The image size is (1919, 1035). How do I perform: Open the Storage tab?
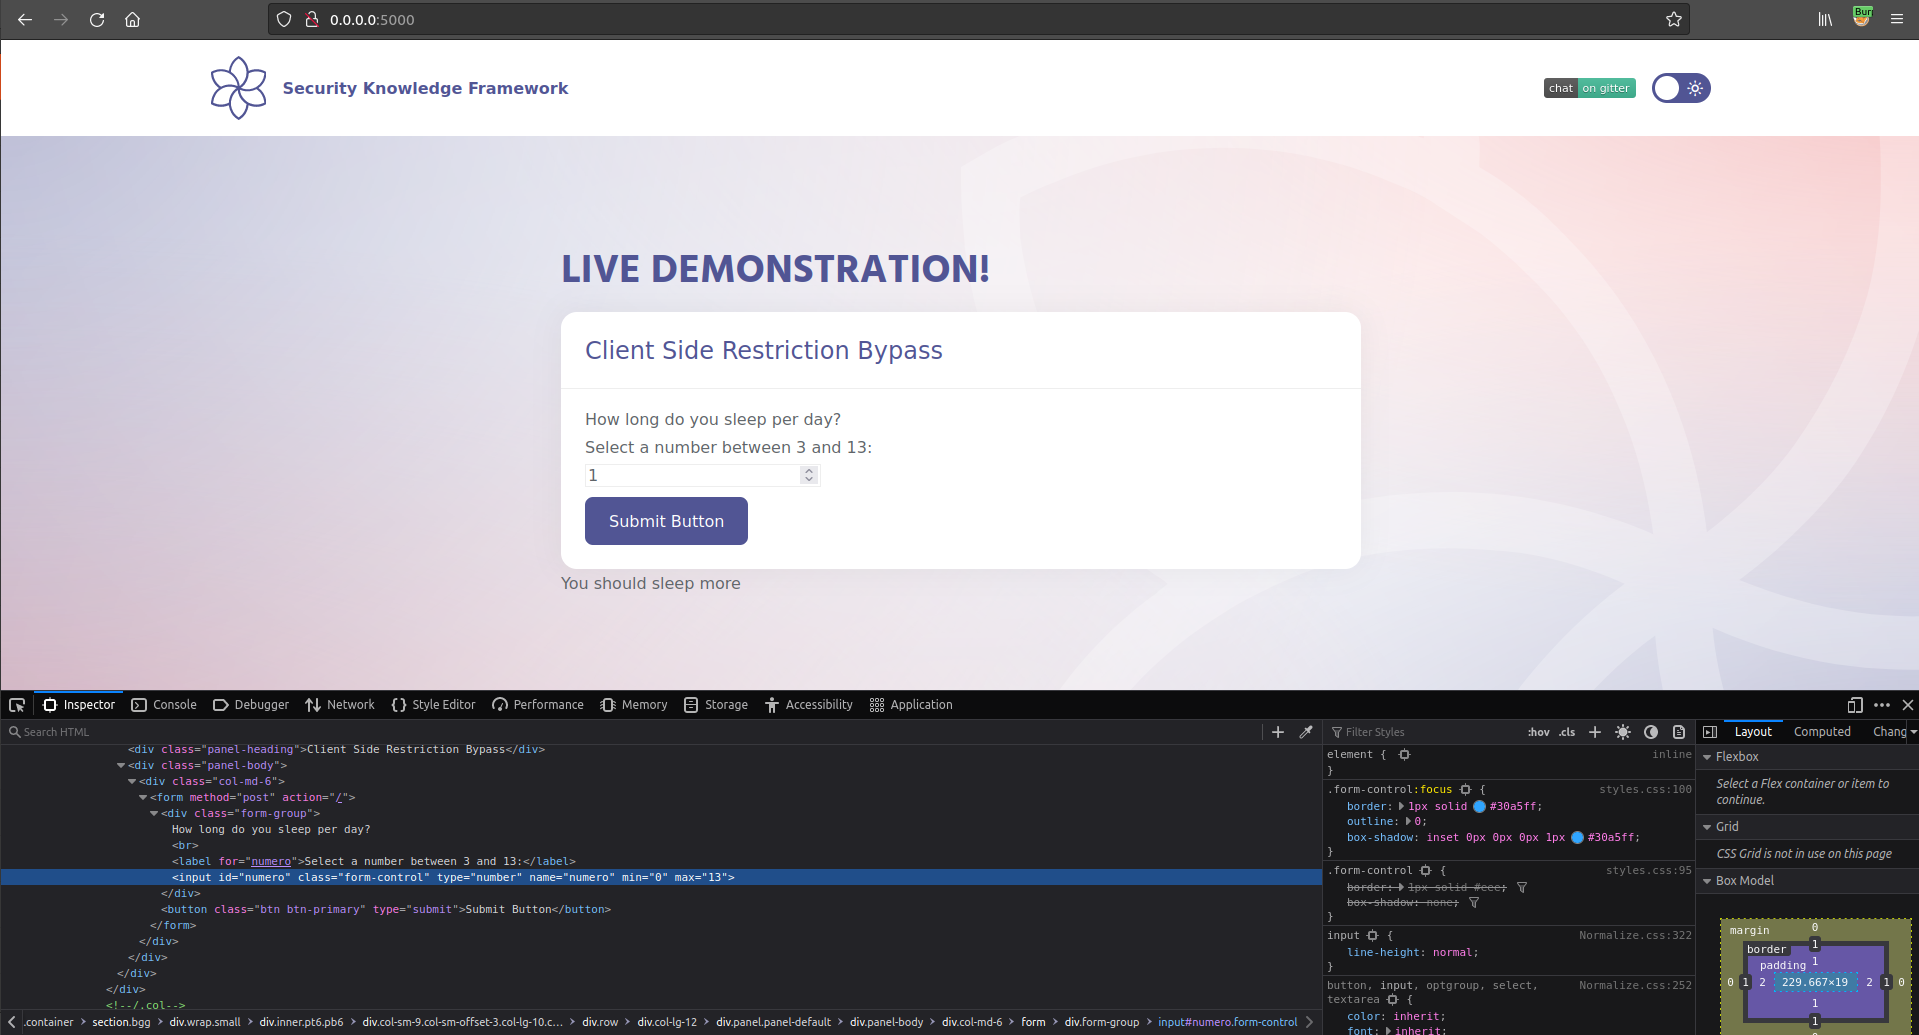pyautogui.click(x=716, y=705)
